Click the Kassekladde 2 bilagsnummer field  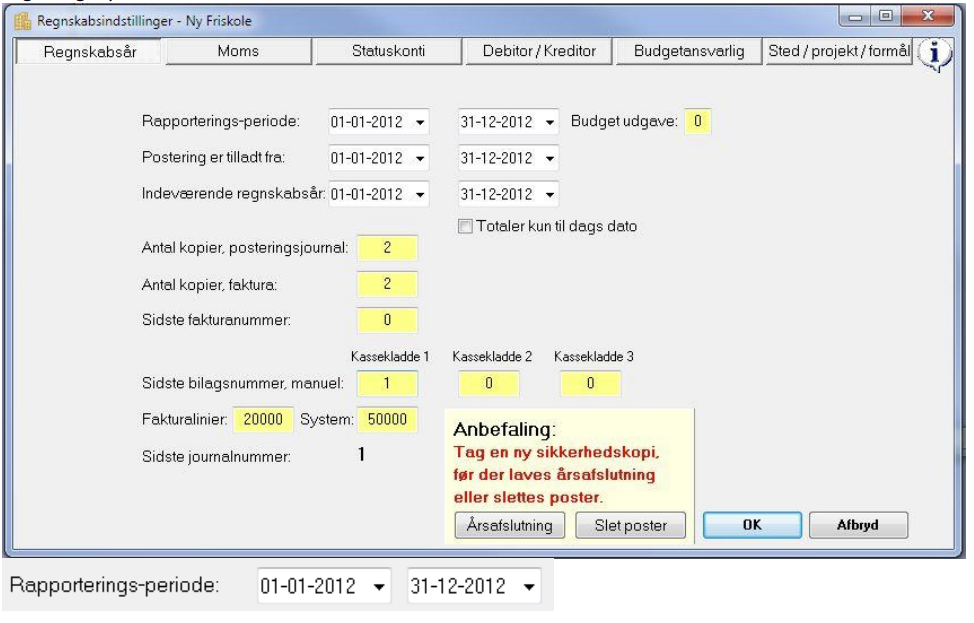coord(489,384)
